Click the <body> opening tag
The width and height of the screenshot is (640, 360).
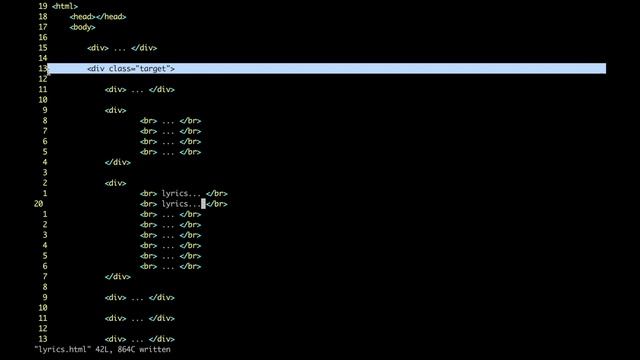[x=82, y=27]
